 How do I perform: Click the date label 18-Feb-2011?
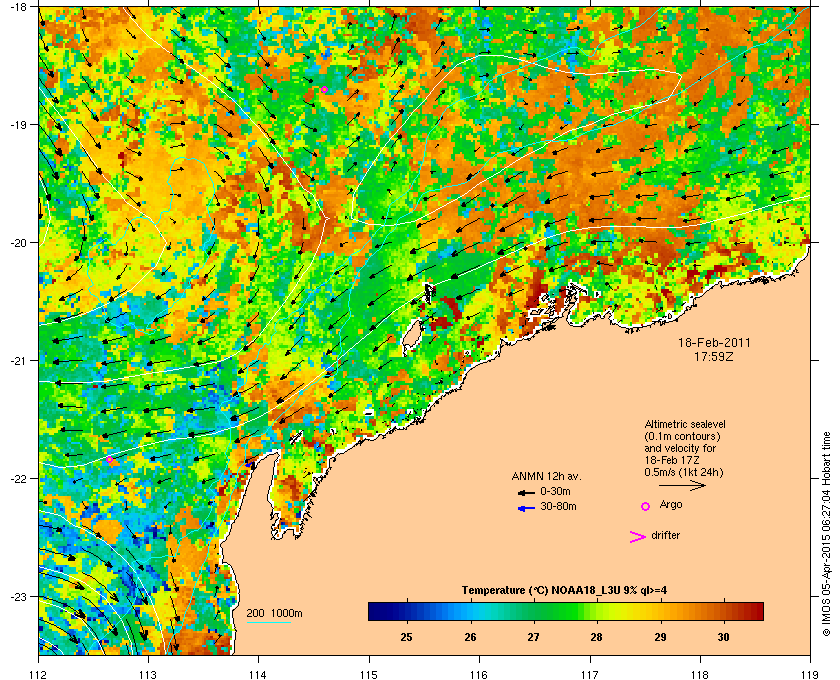714,342
